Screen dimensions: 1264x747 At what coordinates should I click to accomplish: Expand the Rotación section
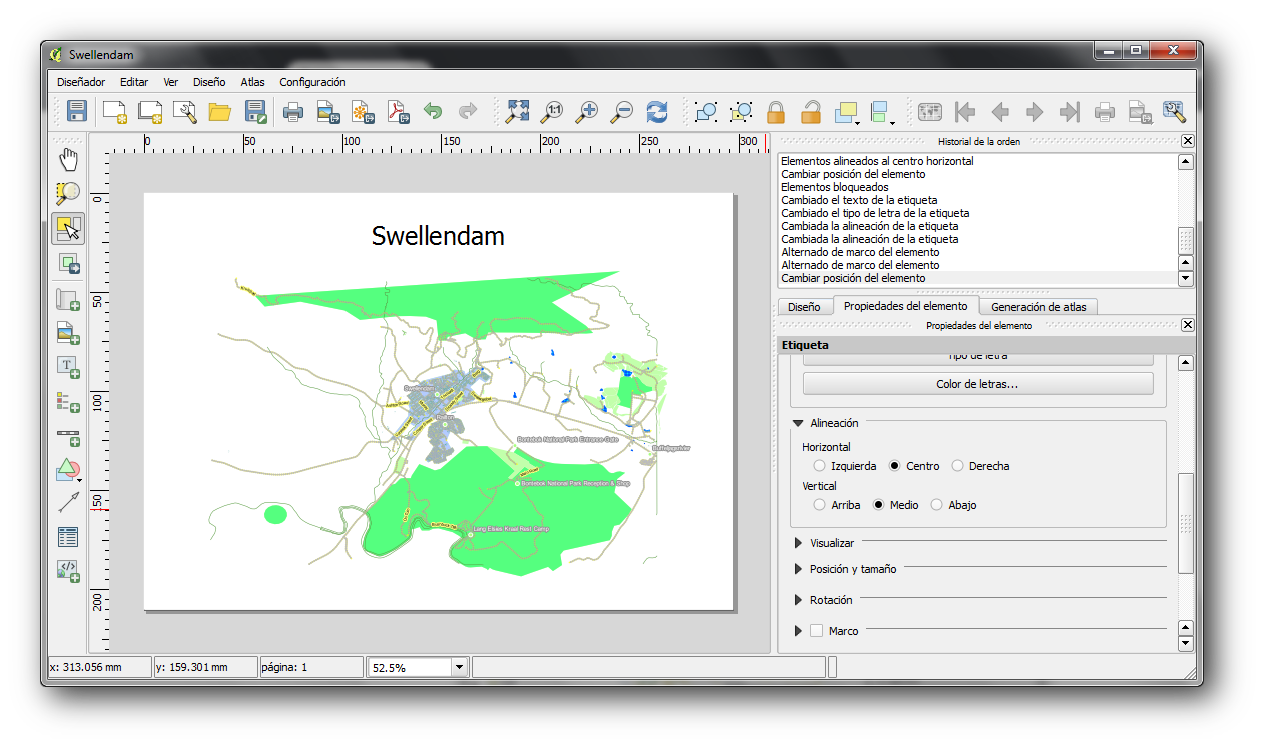coord(798,600)
